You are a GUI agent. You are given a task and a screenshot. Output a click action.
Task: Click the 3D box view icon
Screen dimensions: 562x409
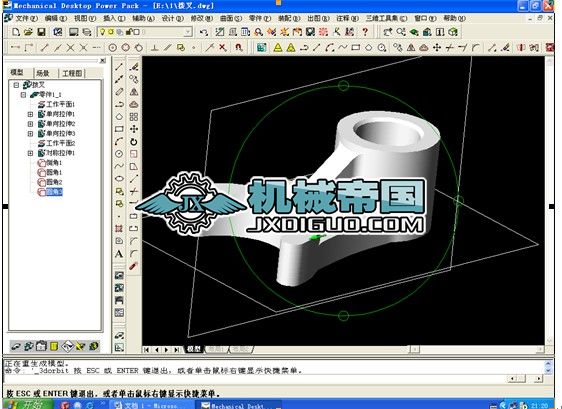453,32
